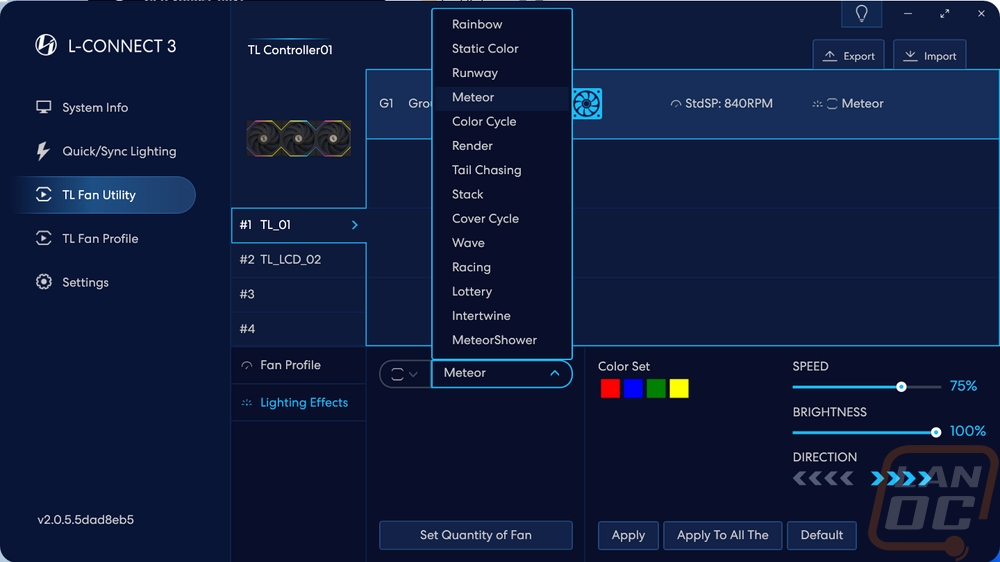Click Set Quantity of Fan button
The width and height of the screenshot is (1000, 562).
tap(476, 535)
